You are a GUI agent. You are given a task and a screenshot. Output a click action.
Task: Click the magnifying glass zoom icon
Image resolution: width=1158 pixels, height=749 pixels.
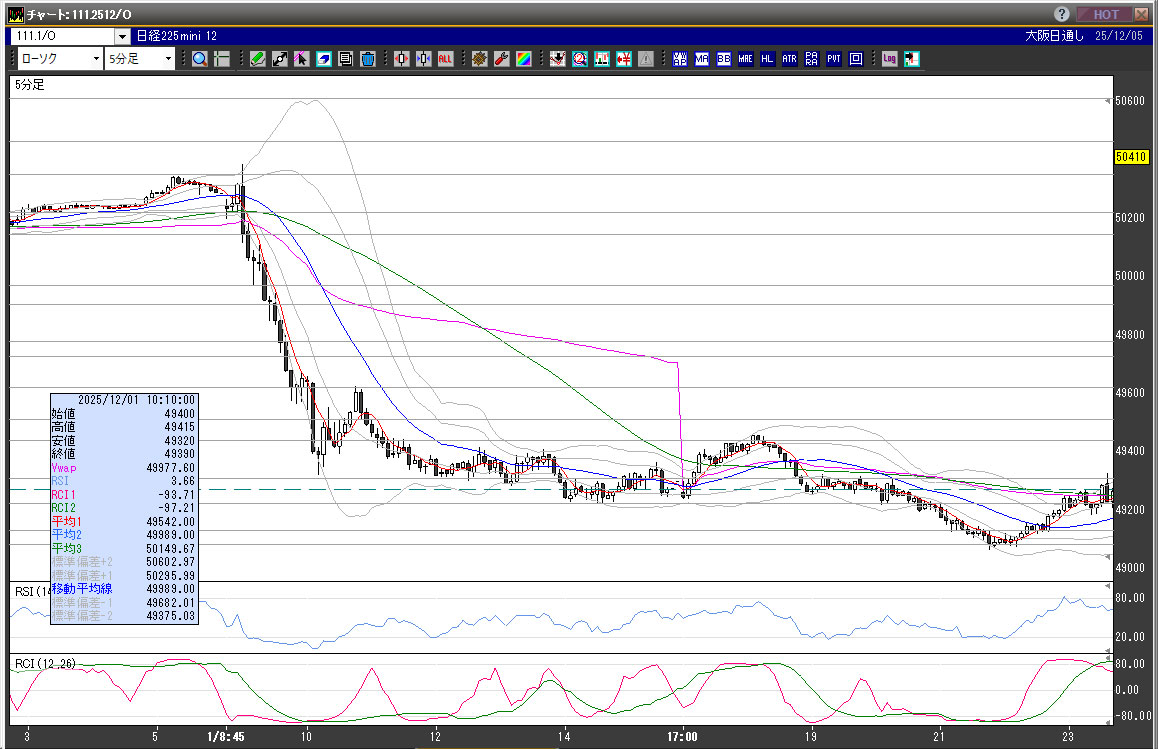tap(200, 59)
